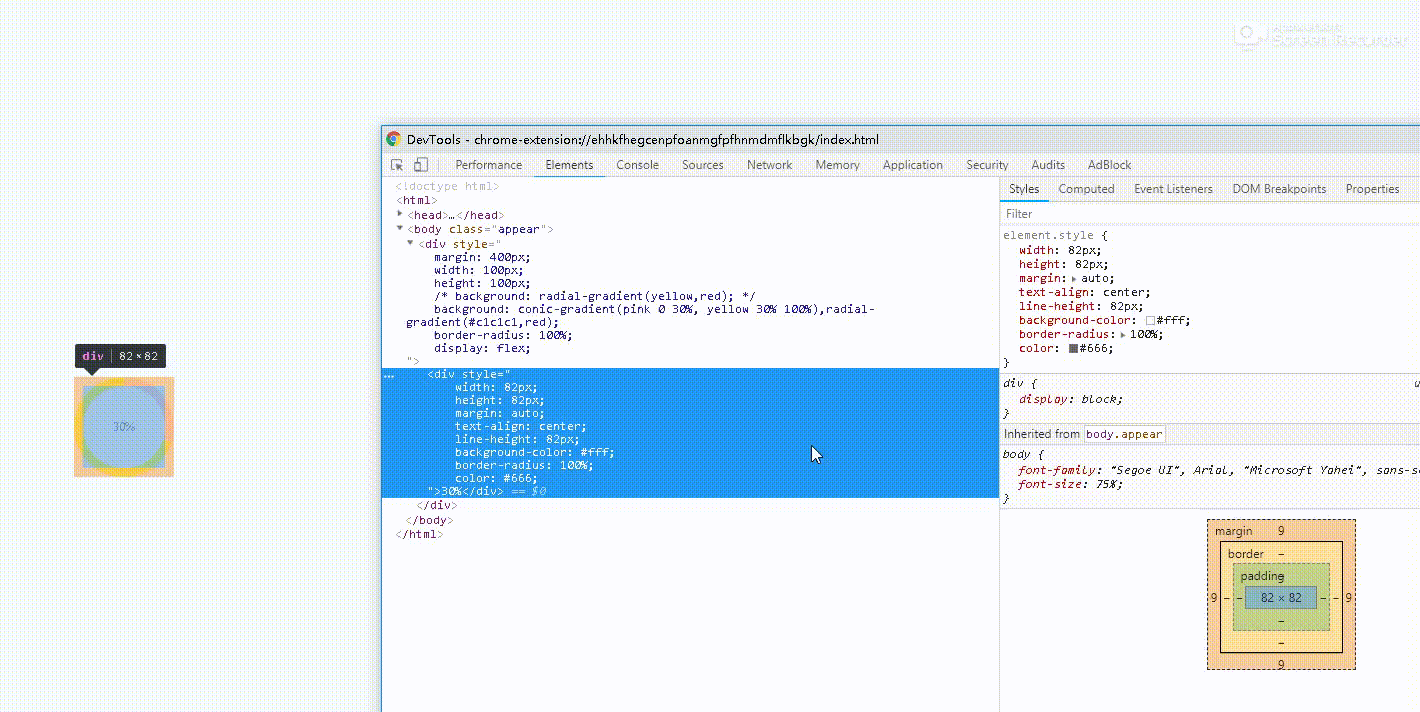Viewport: 1420px width, 712px height.
Task: Open the #fff background-color swatch
Action: pos(1150,321)
